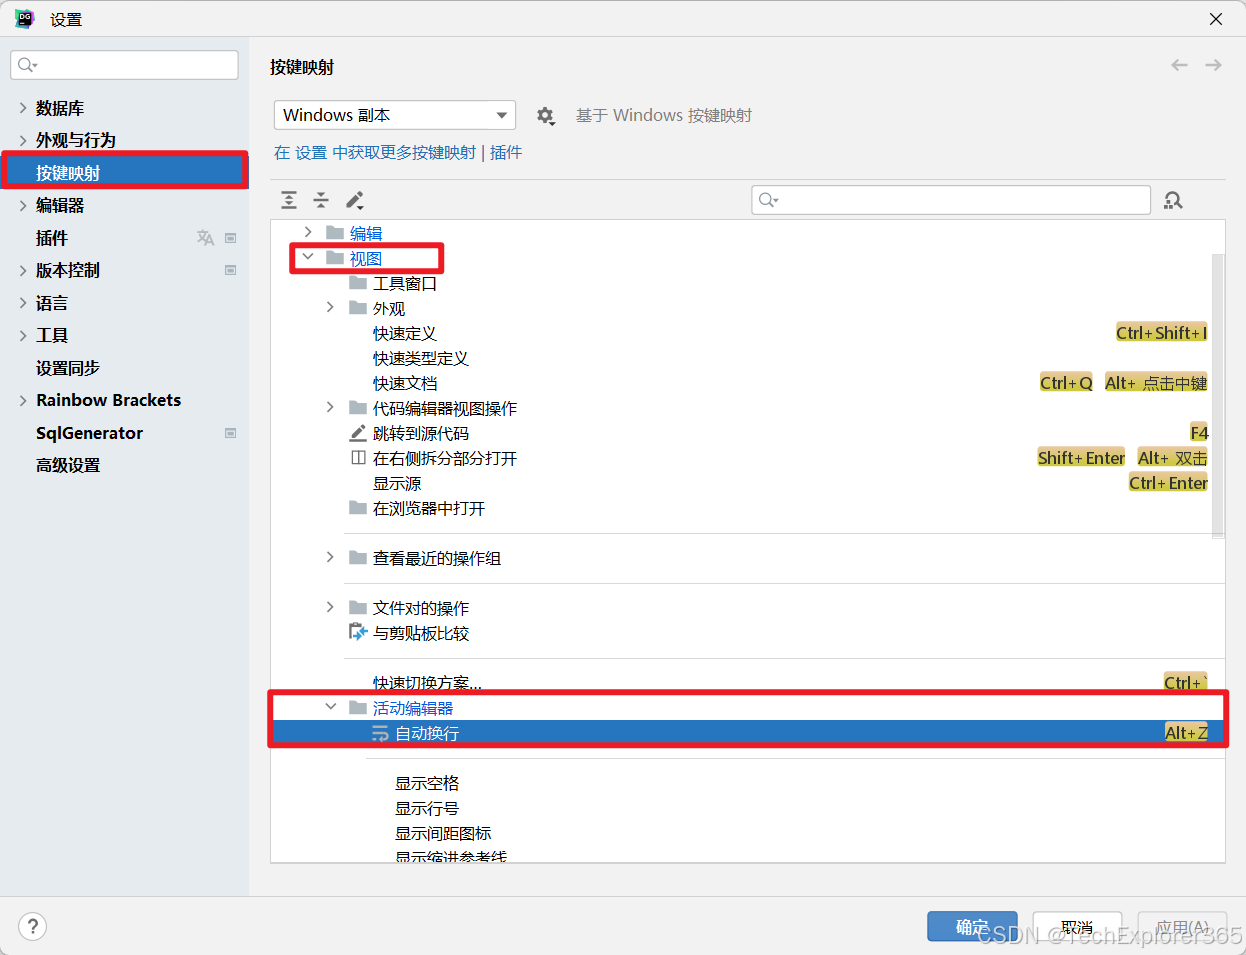The height and width of the screenshot is (955, 1246).
Task: Click the settings search field in sidebar
Action: pyautogui.click(x=124, y=65)
